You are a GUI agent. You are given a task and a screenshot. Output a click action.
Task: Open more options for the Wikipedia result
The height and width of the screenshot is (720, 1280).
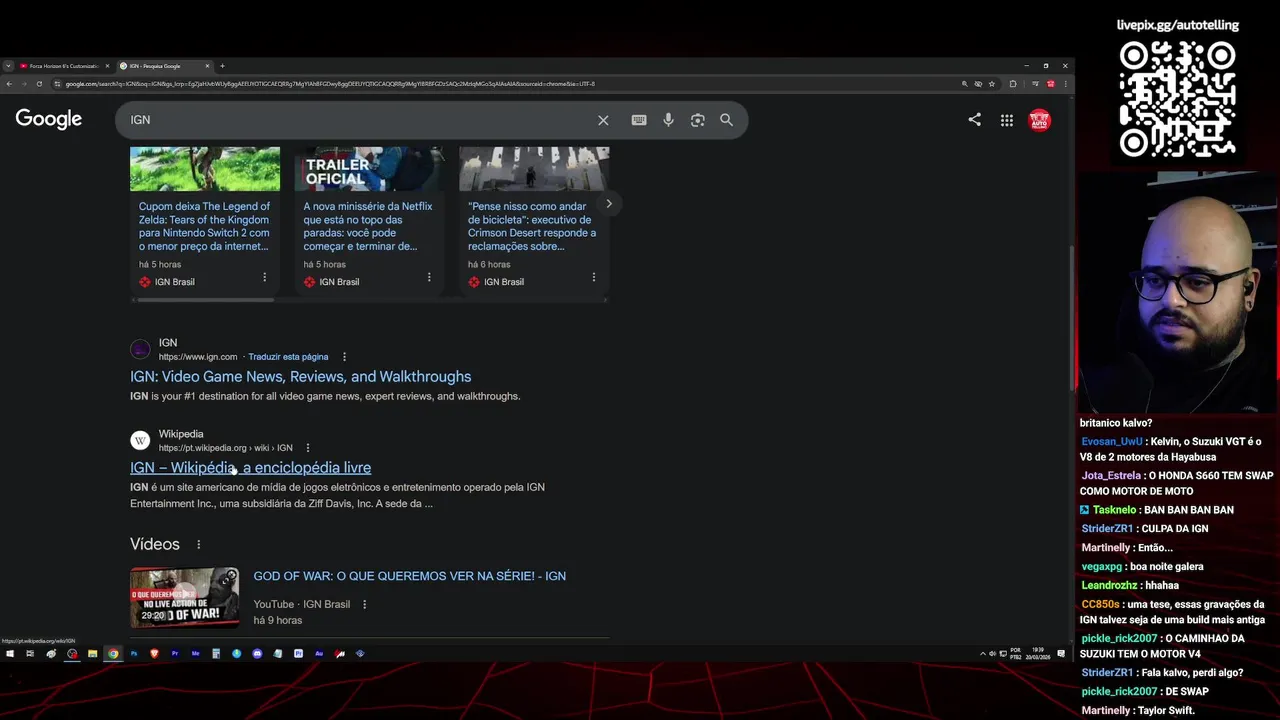[x=308, y=448]
